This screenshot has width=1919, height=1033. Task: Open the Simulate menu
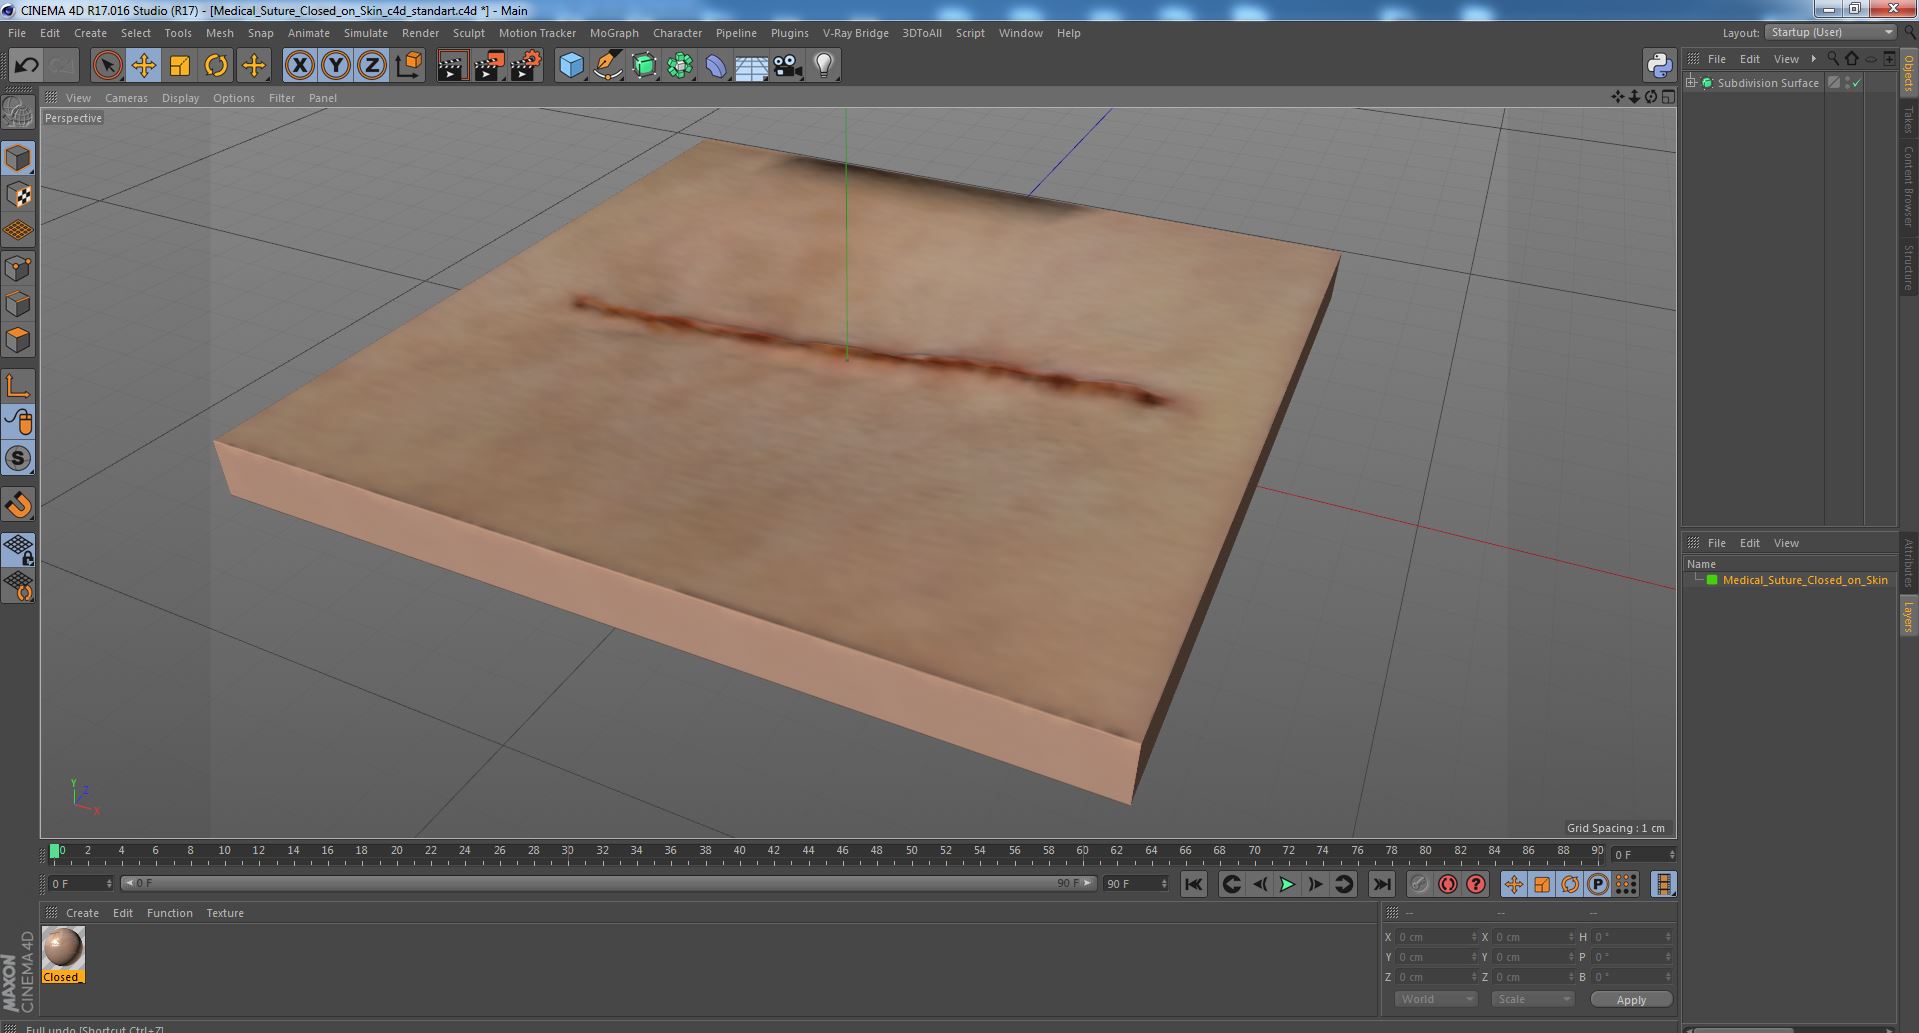coord(366,33)
